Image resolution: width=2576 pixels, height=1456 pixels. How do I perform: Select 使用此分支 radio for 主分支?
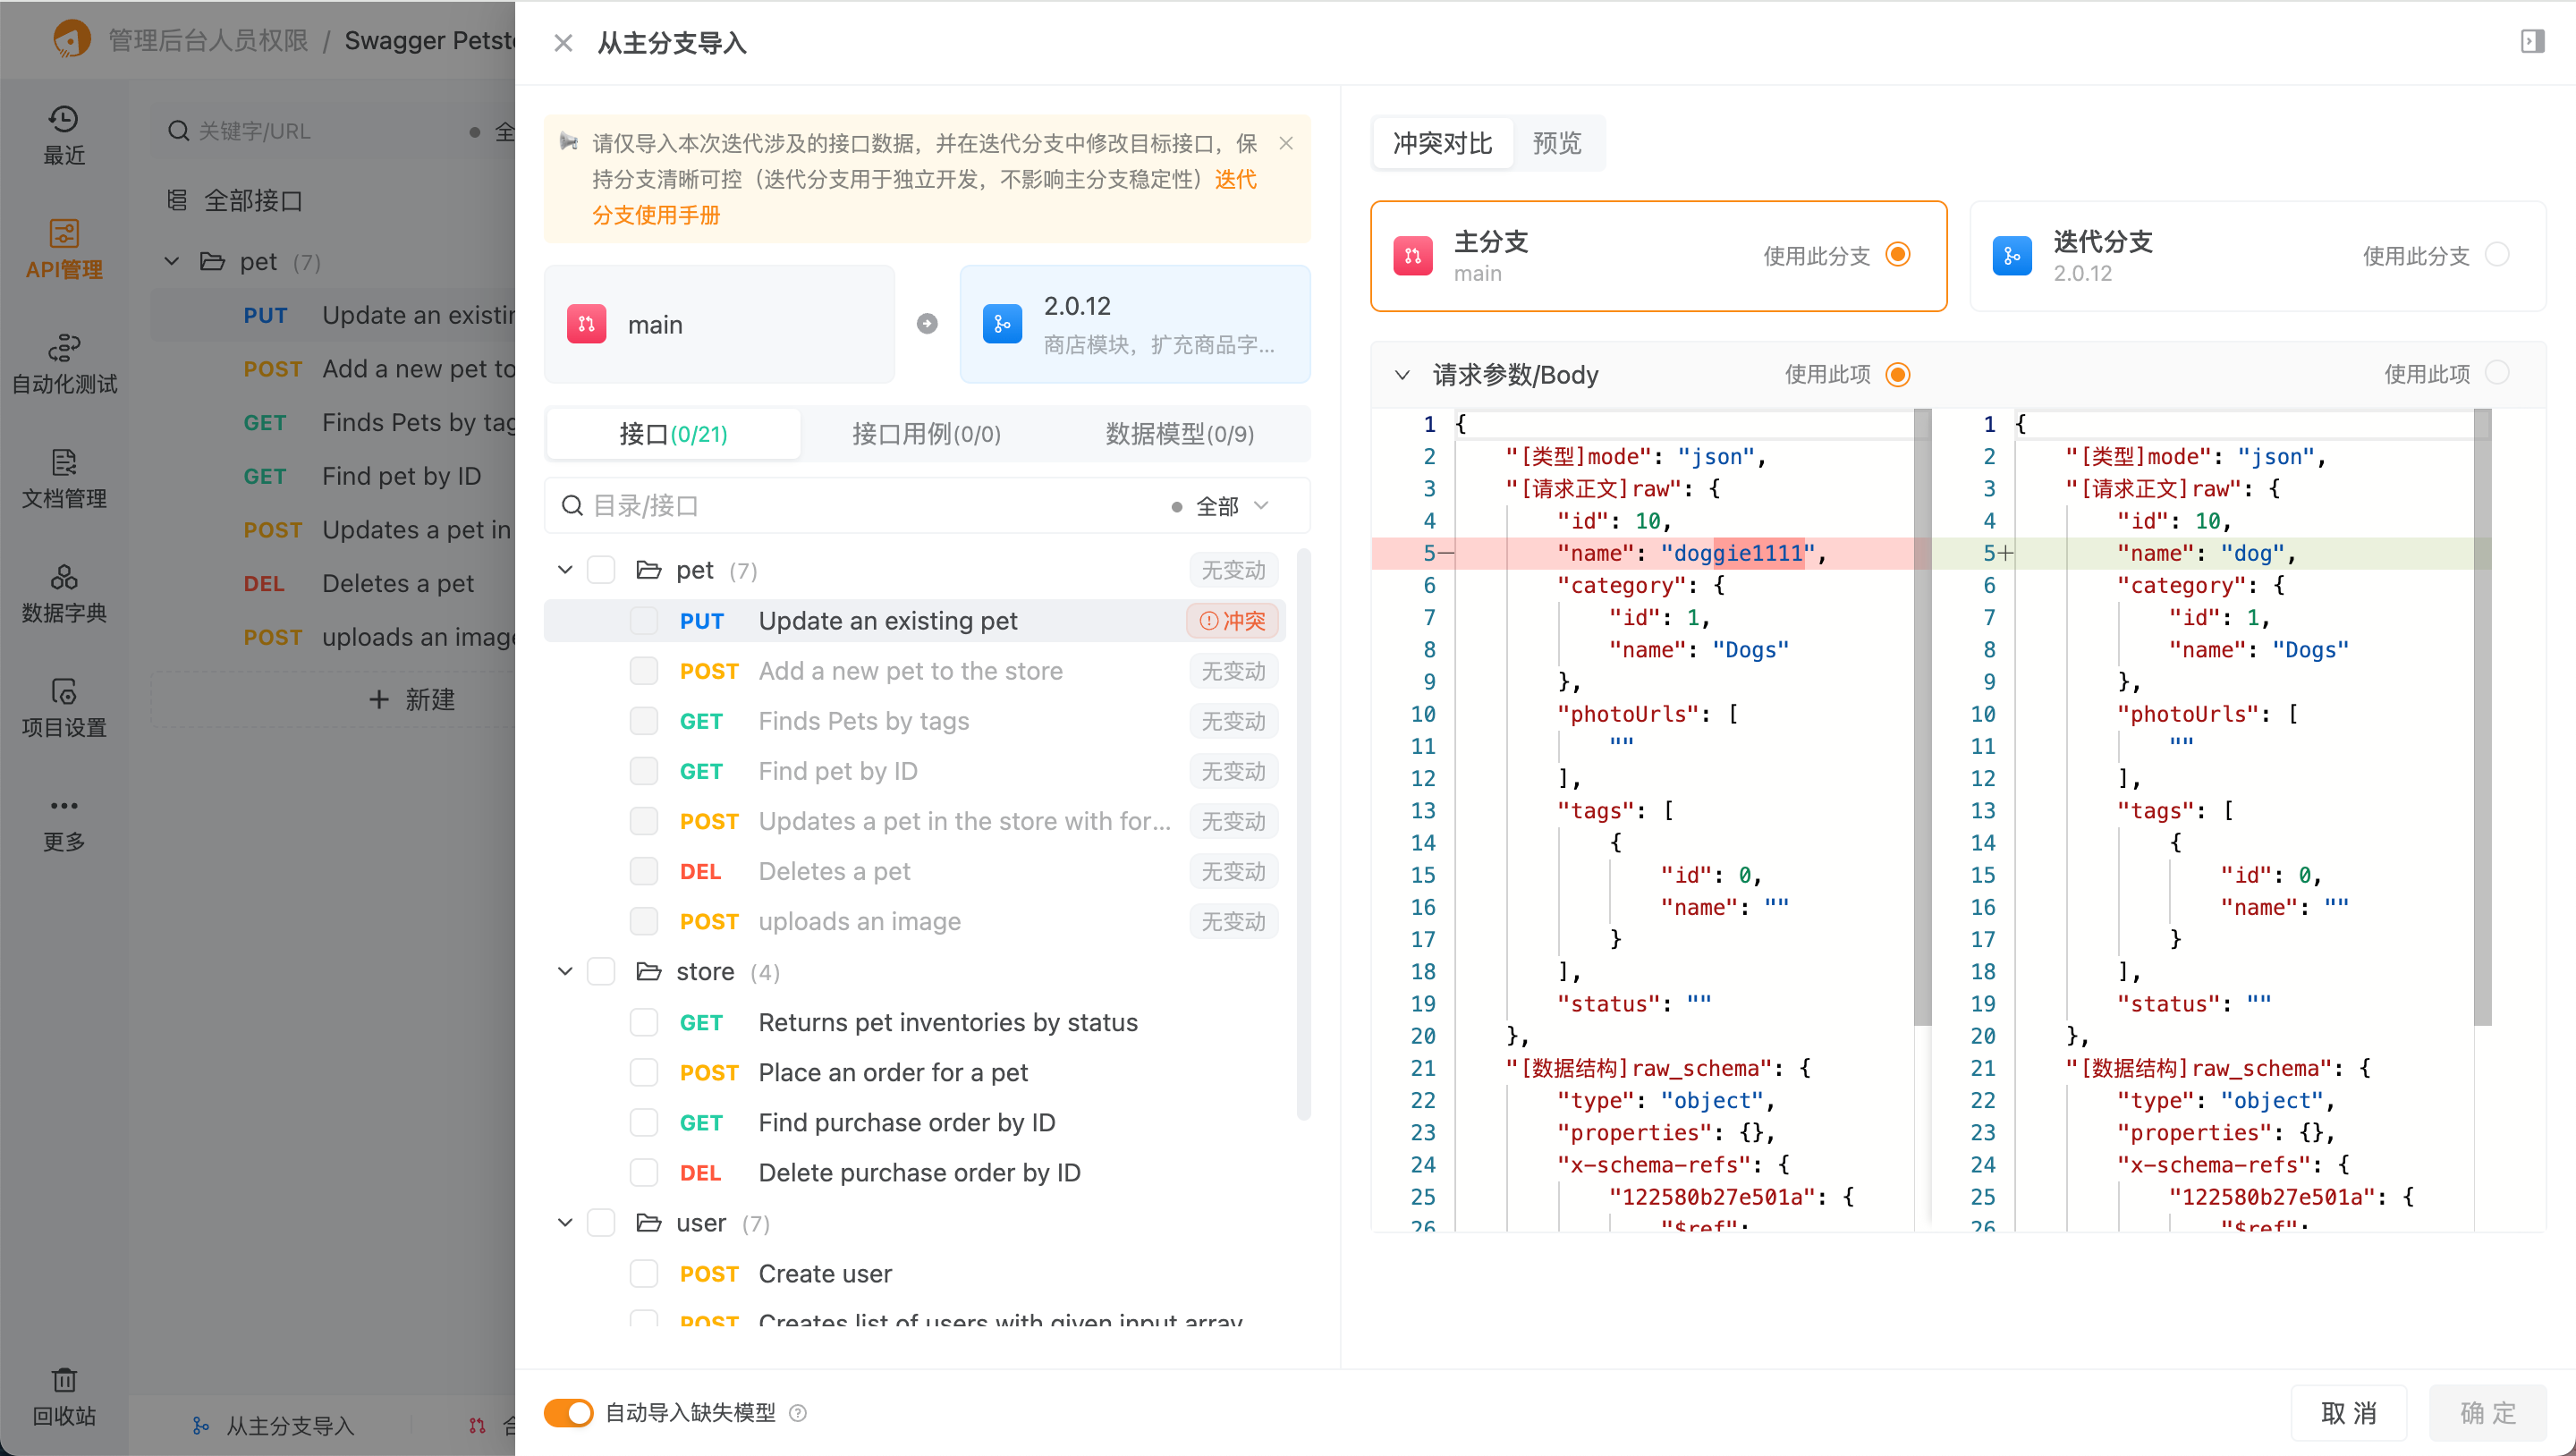click(x=1897, y=255)
